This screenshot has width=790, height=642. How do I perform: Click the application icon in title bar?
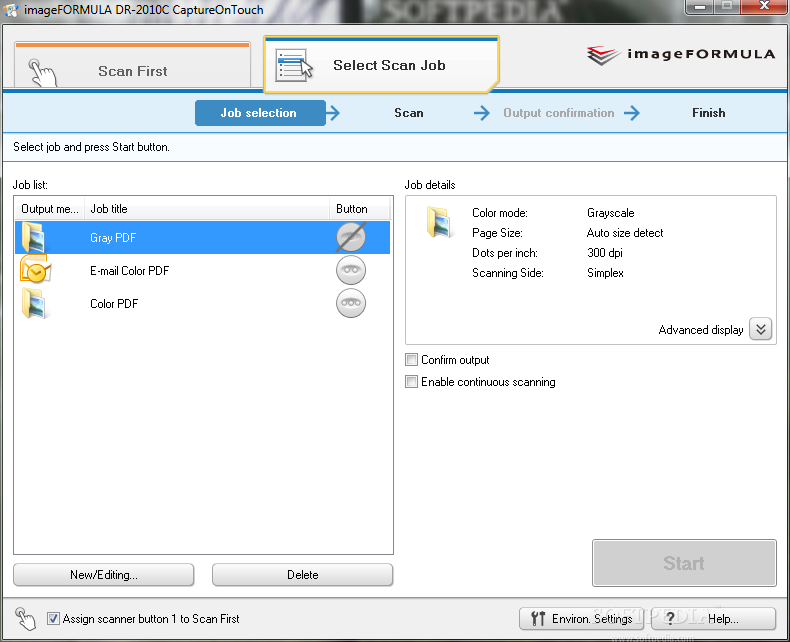11,10
